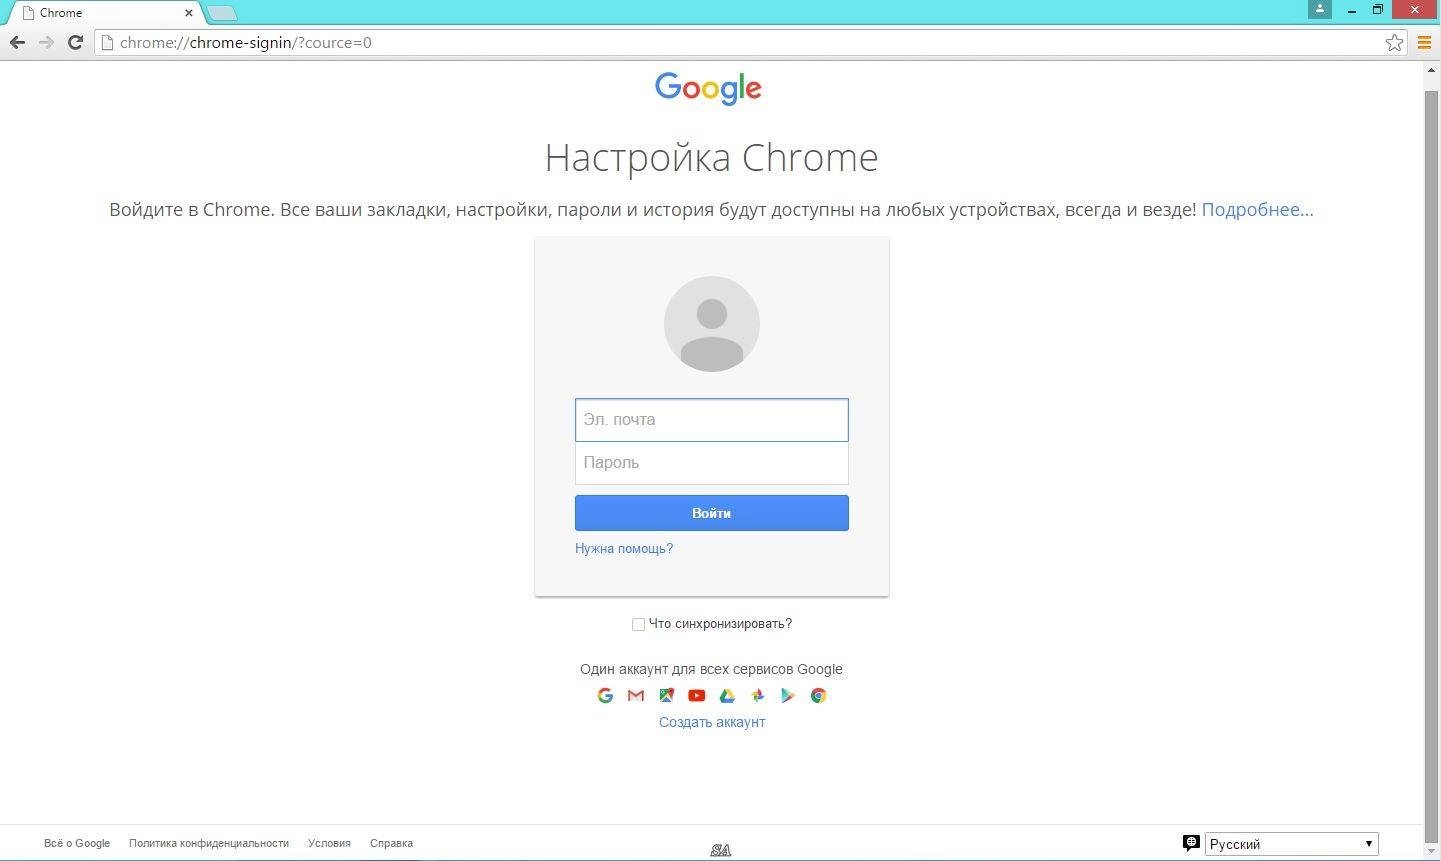Click the Справка footer link
The width and height of the screenshot is (1441, 861).
click(x=391, y=843)
